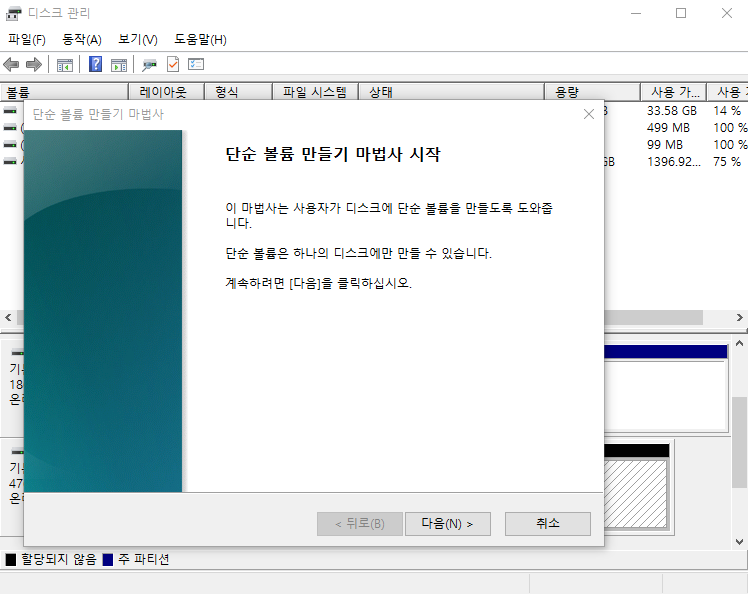The width and height of the screenshot is (748, 594).
Task: Close the 단순 볼륨 만들기 마법사 dialog
Action: point(589,114)
